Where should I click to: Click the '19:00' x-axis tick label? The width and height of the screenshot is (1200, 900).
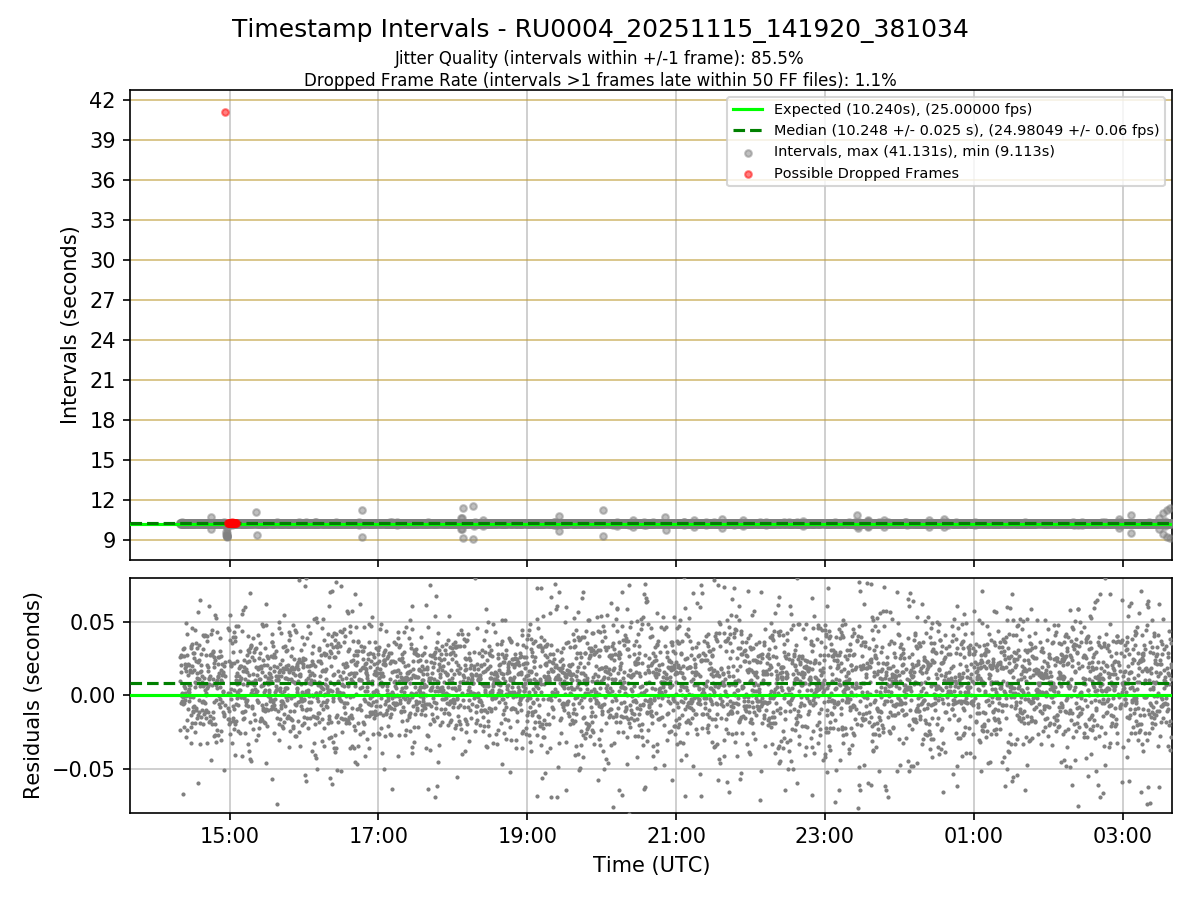(x=527, y=834)
